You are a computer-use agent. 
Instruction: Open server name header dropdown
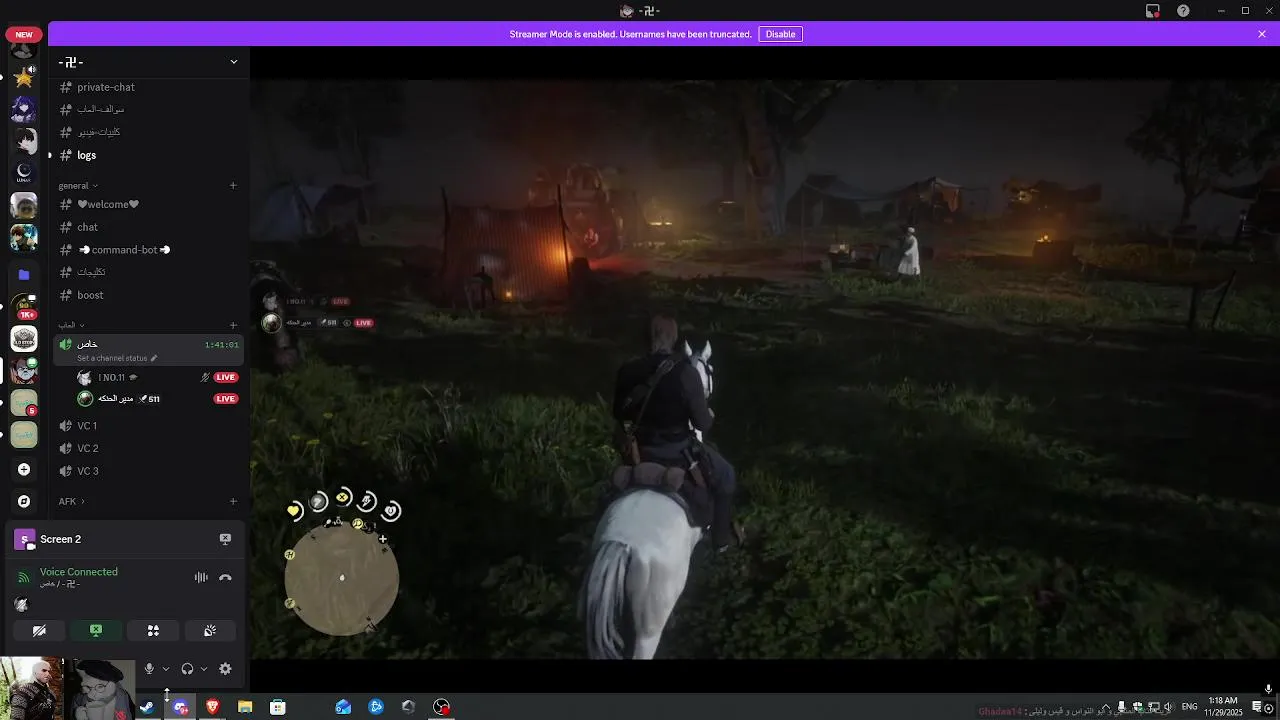coord(150,62)
